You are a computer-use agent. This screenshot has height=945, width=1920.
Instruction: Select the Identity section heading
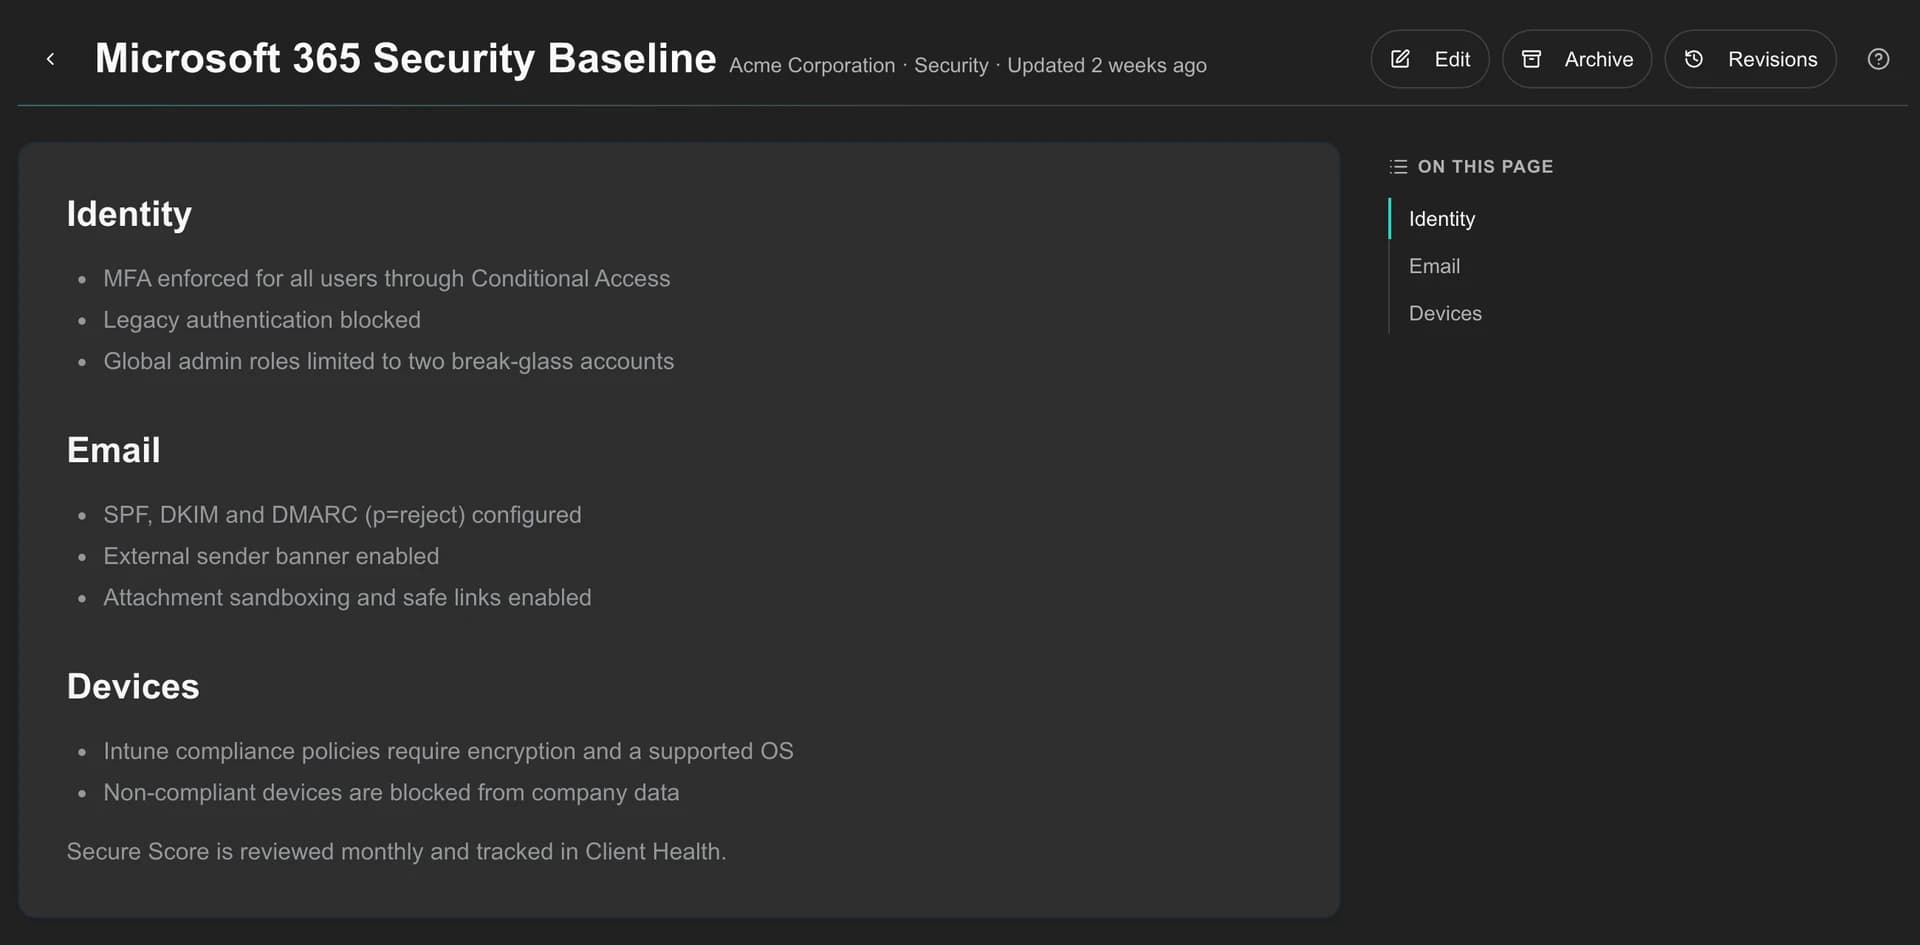[129, 214]
